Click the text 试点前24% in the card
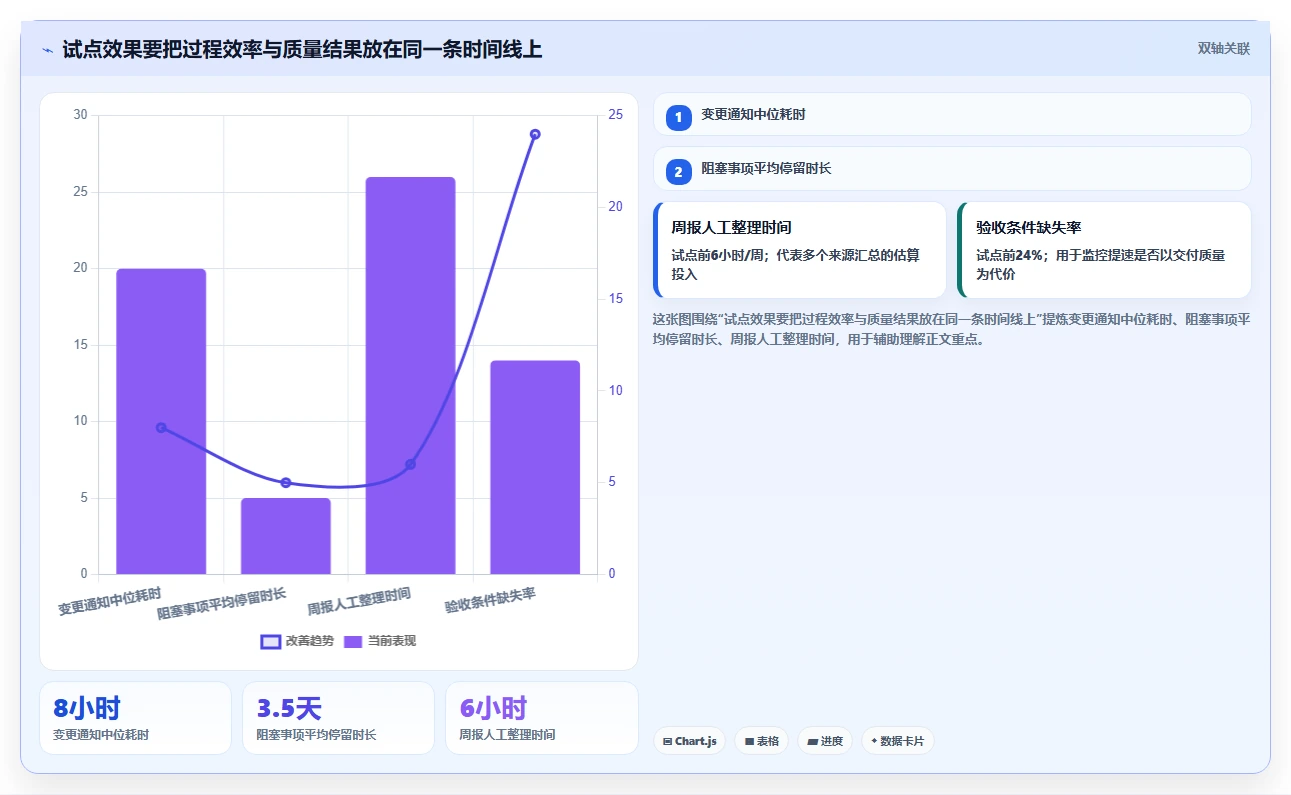Viewport: 1291px width, 795px height. point(1012,255)
